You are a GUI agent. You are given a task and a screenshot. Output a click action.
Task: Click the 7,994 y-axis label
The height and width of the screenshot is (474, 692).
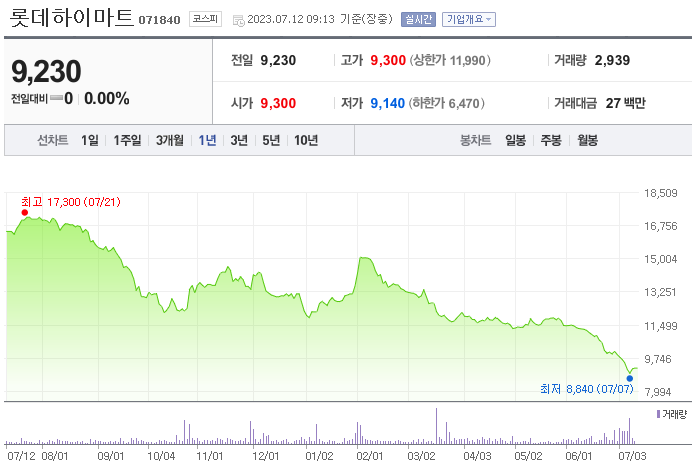point(658,392)
